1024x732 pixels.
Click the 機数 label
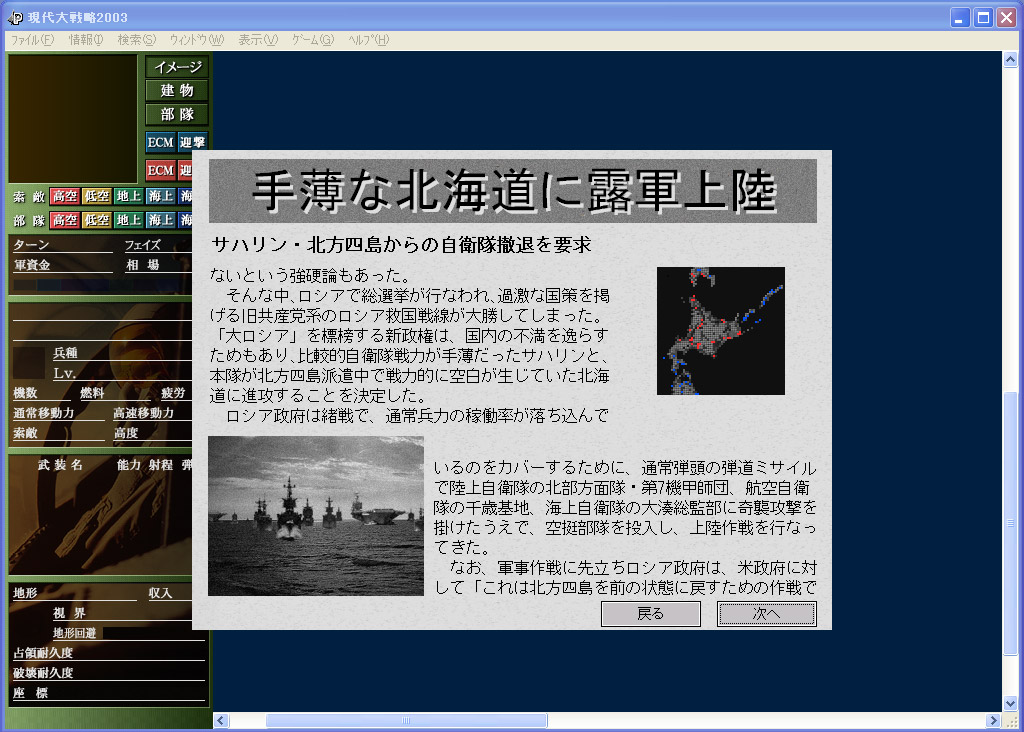25,393
